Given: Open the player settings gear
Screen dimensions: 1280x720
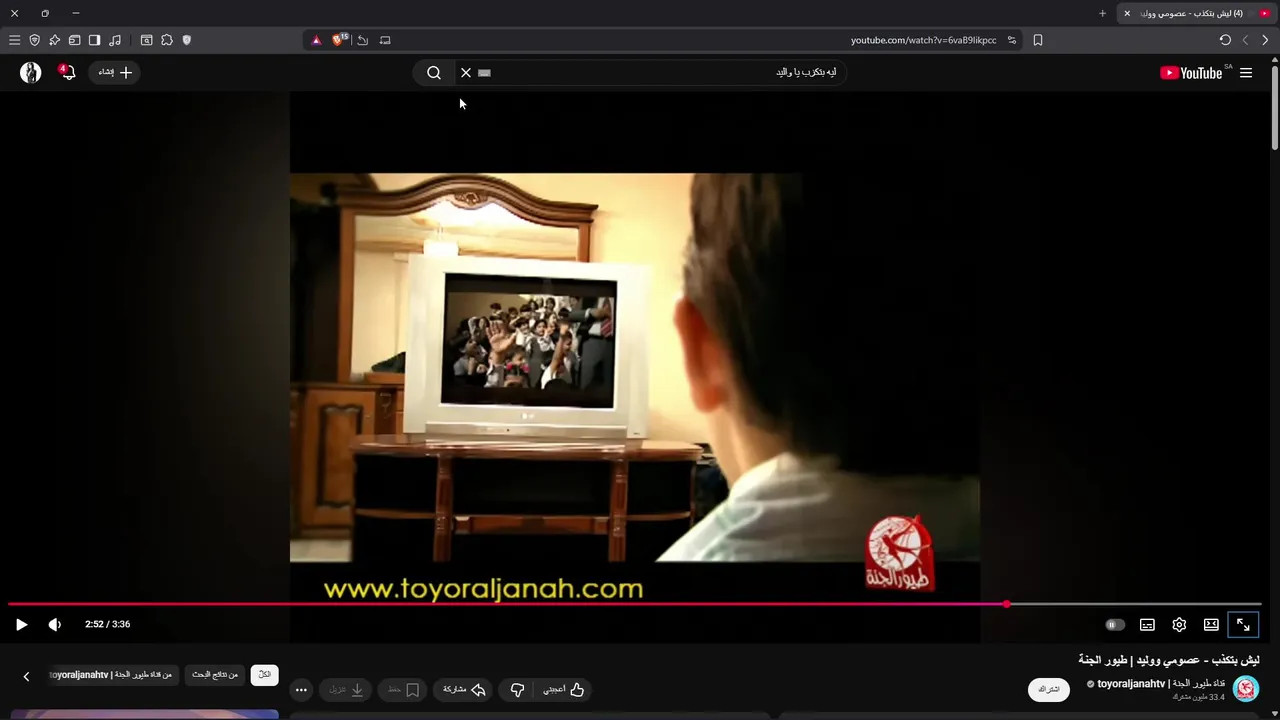Looking at the screenshot, I should point(1179,624).
